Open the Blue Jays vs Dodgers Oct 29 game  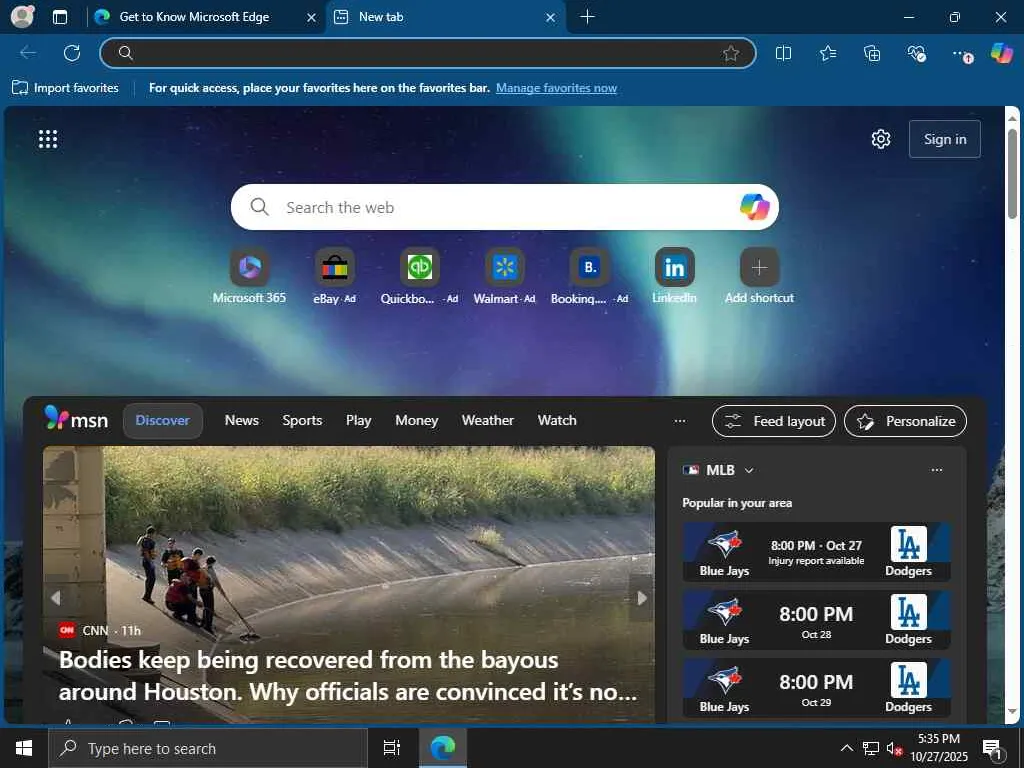point(816,688)
